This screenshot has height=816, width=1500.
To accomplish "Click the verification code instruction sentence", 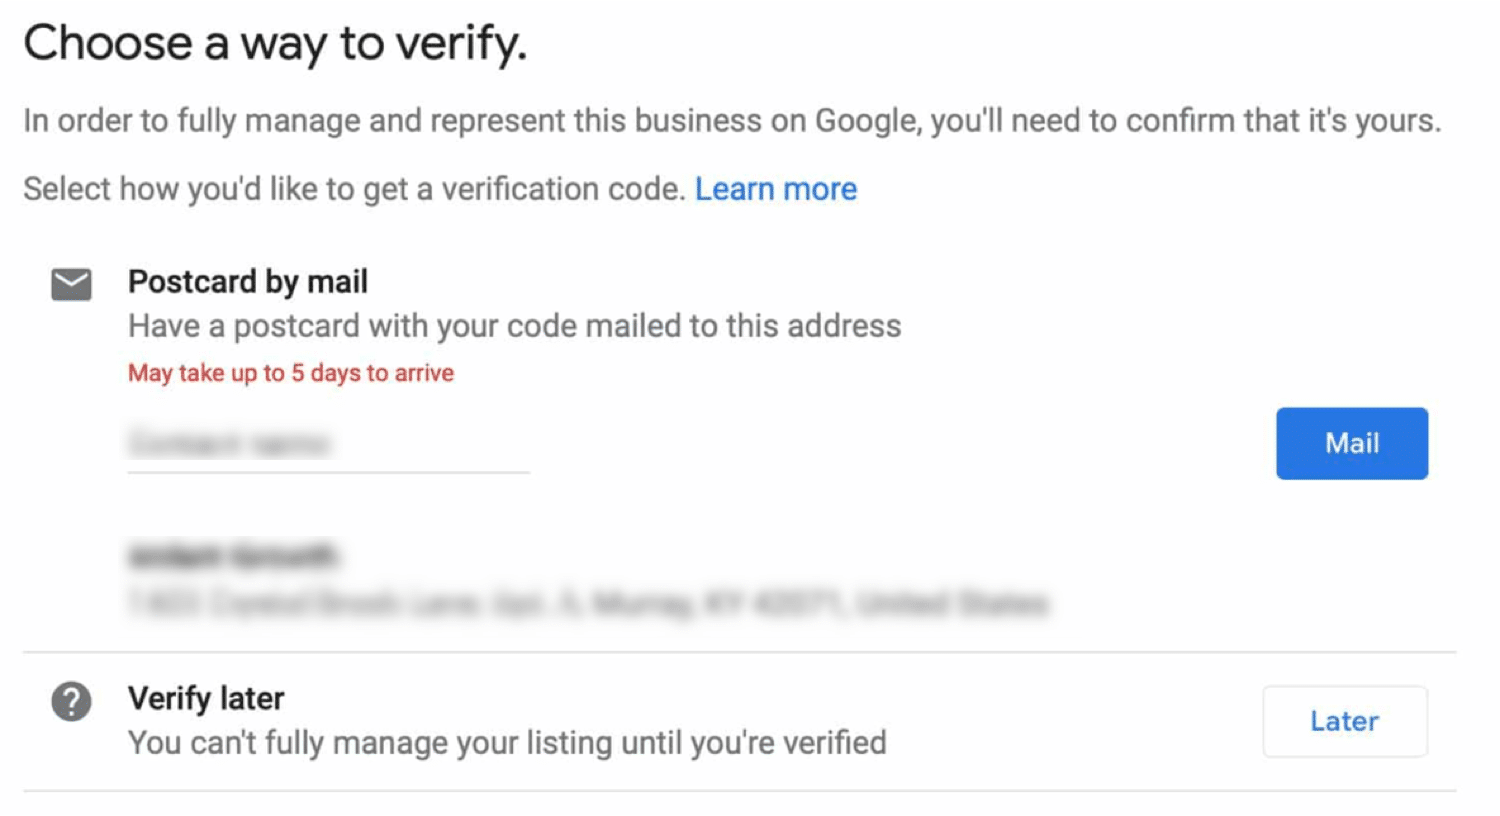I will click(355, 188).
